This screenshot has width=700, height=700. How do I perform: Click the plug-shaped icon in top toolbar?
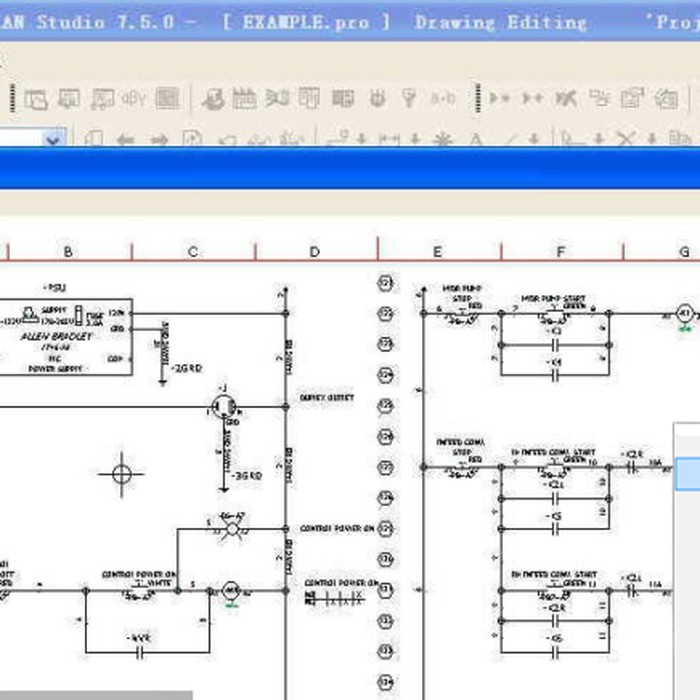(378, 98)
